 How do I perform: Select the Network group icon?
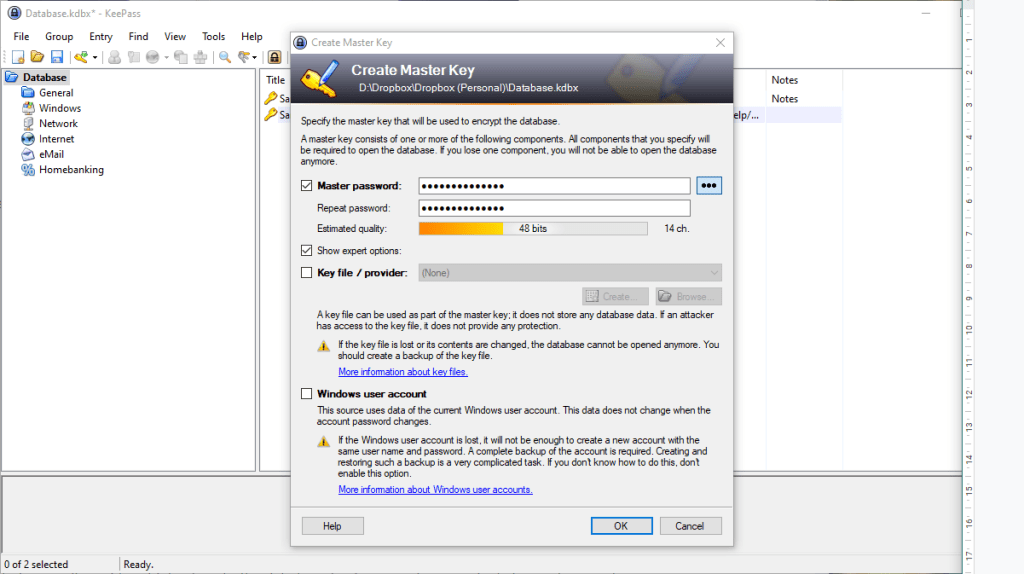[x=28, y=123]
